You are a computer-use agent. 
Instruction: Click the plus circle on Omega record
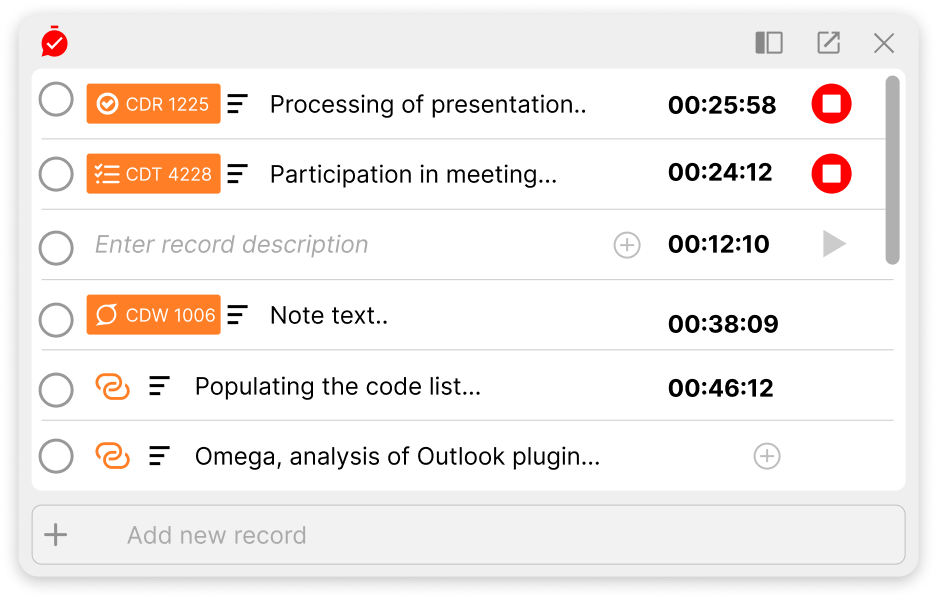(766, 457)
